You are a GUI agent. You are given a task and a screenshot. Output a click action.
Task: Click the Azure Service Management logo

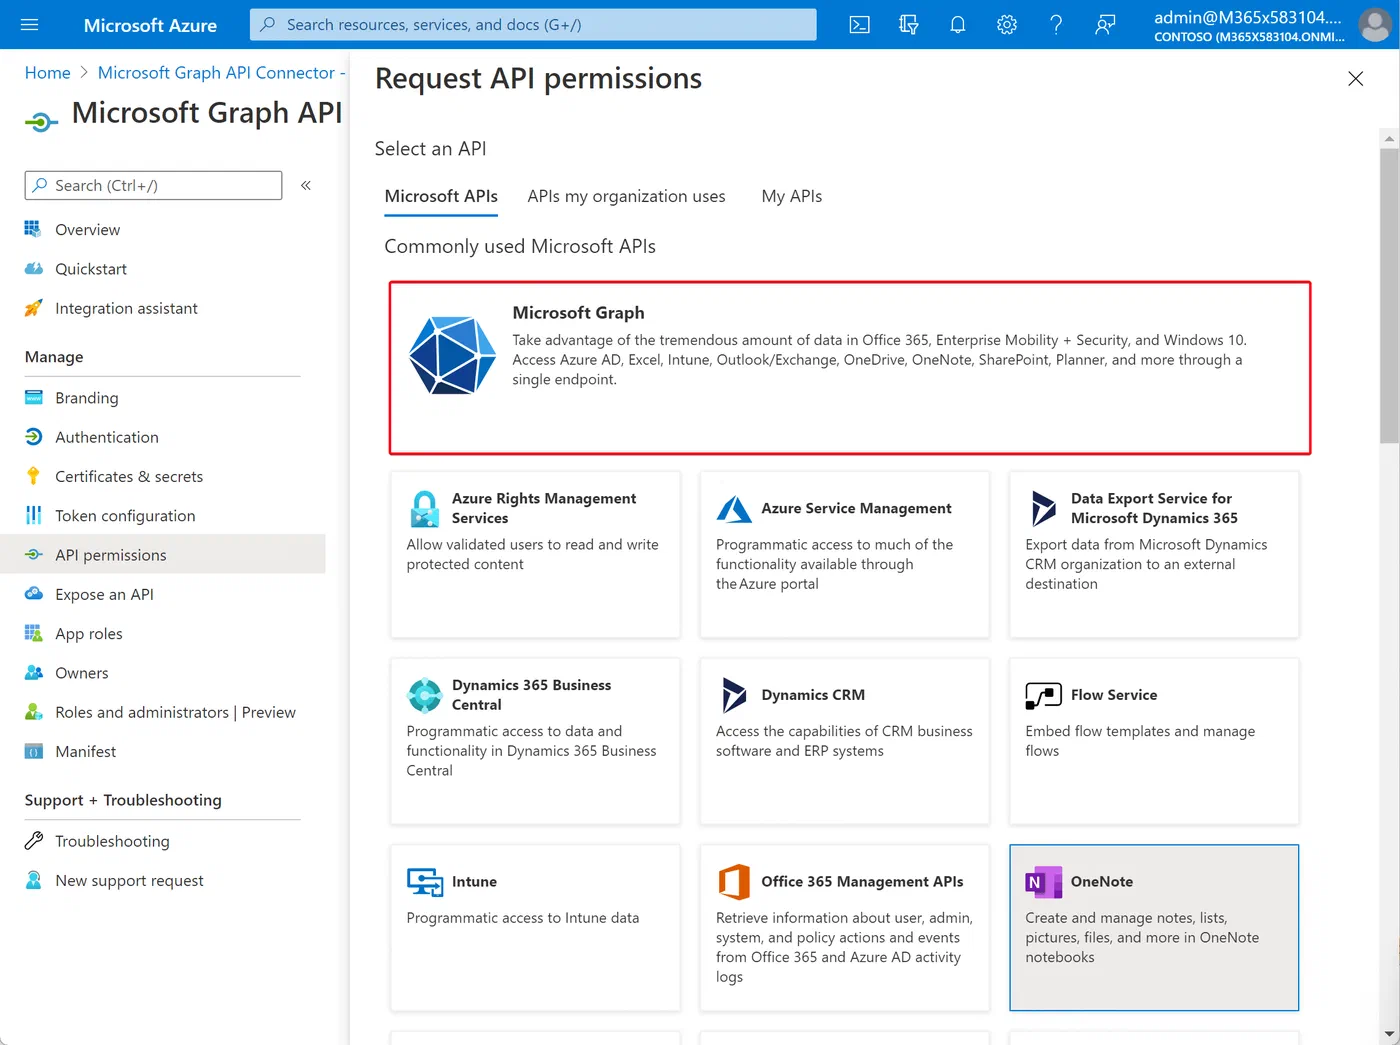734,509
